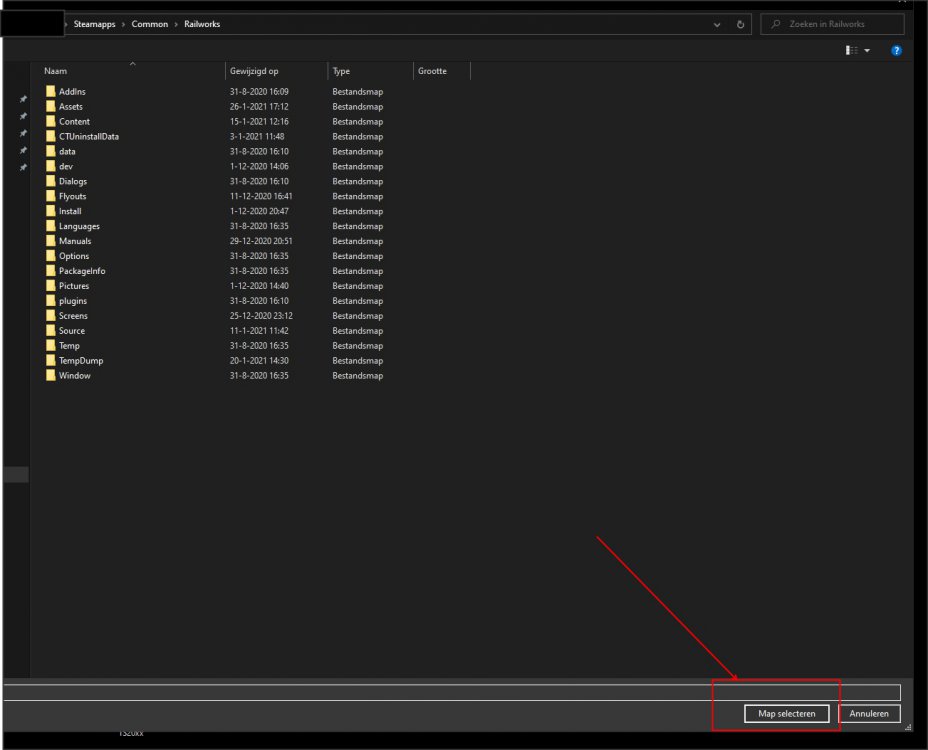
Task: Click the AddIns folder icon
Action: click(x=51, y=92)
